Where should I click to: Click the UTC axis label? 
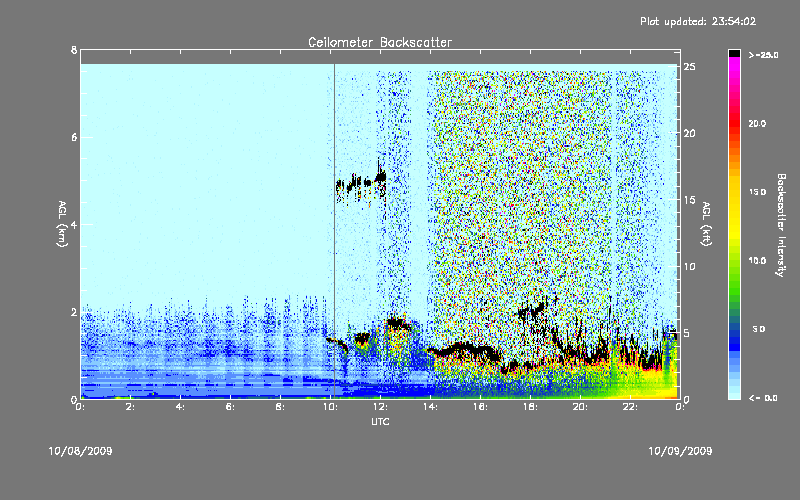380,421
